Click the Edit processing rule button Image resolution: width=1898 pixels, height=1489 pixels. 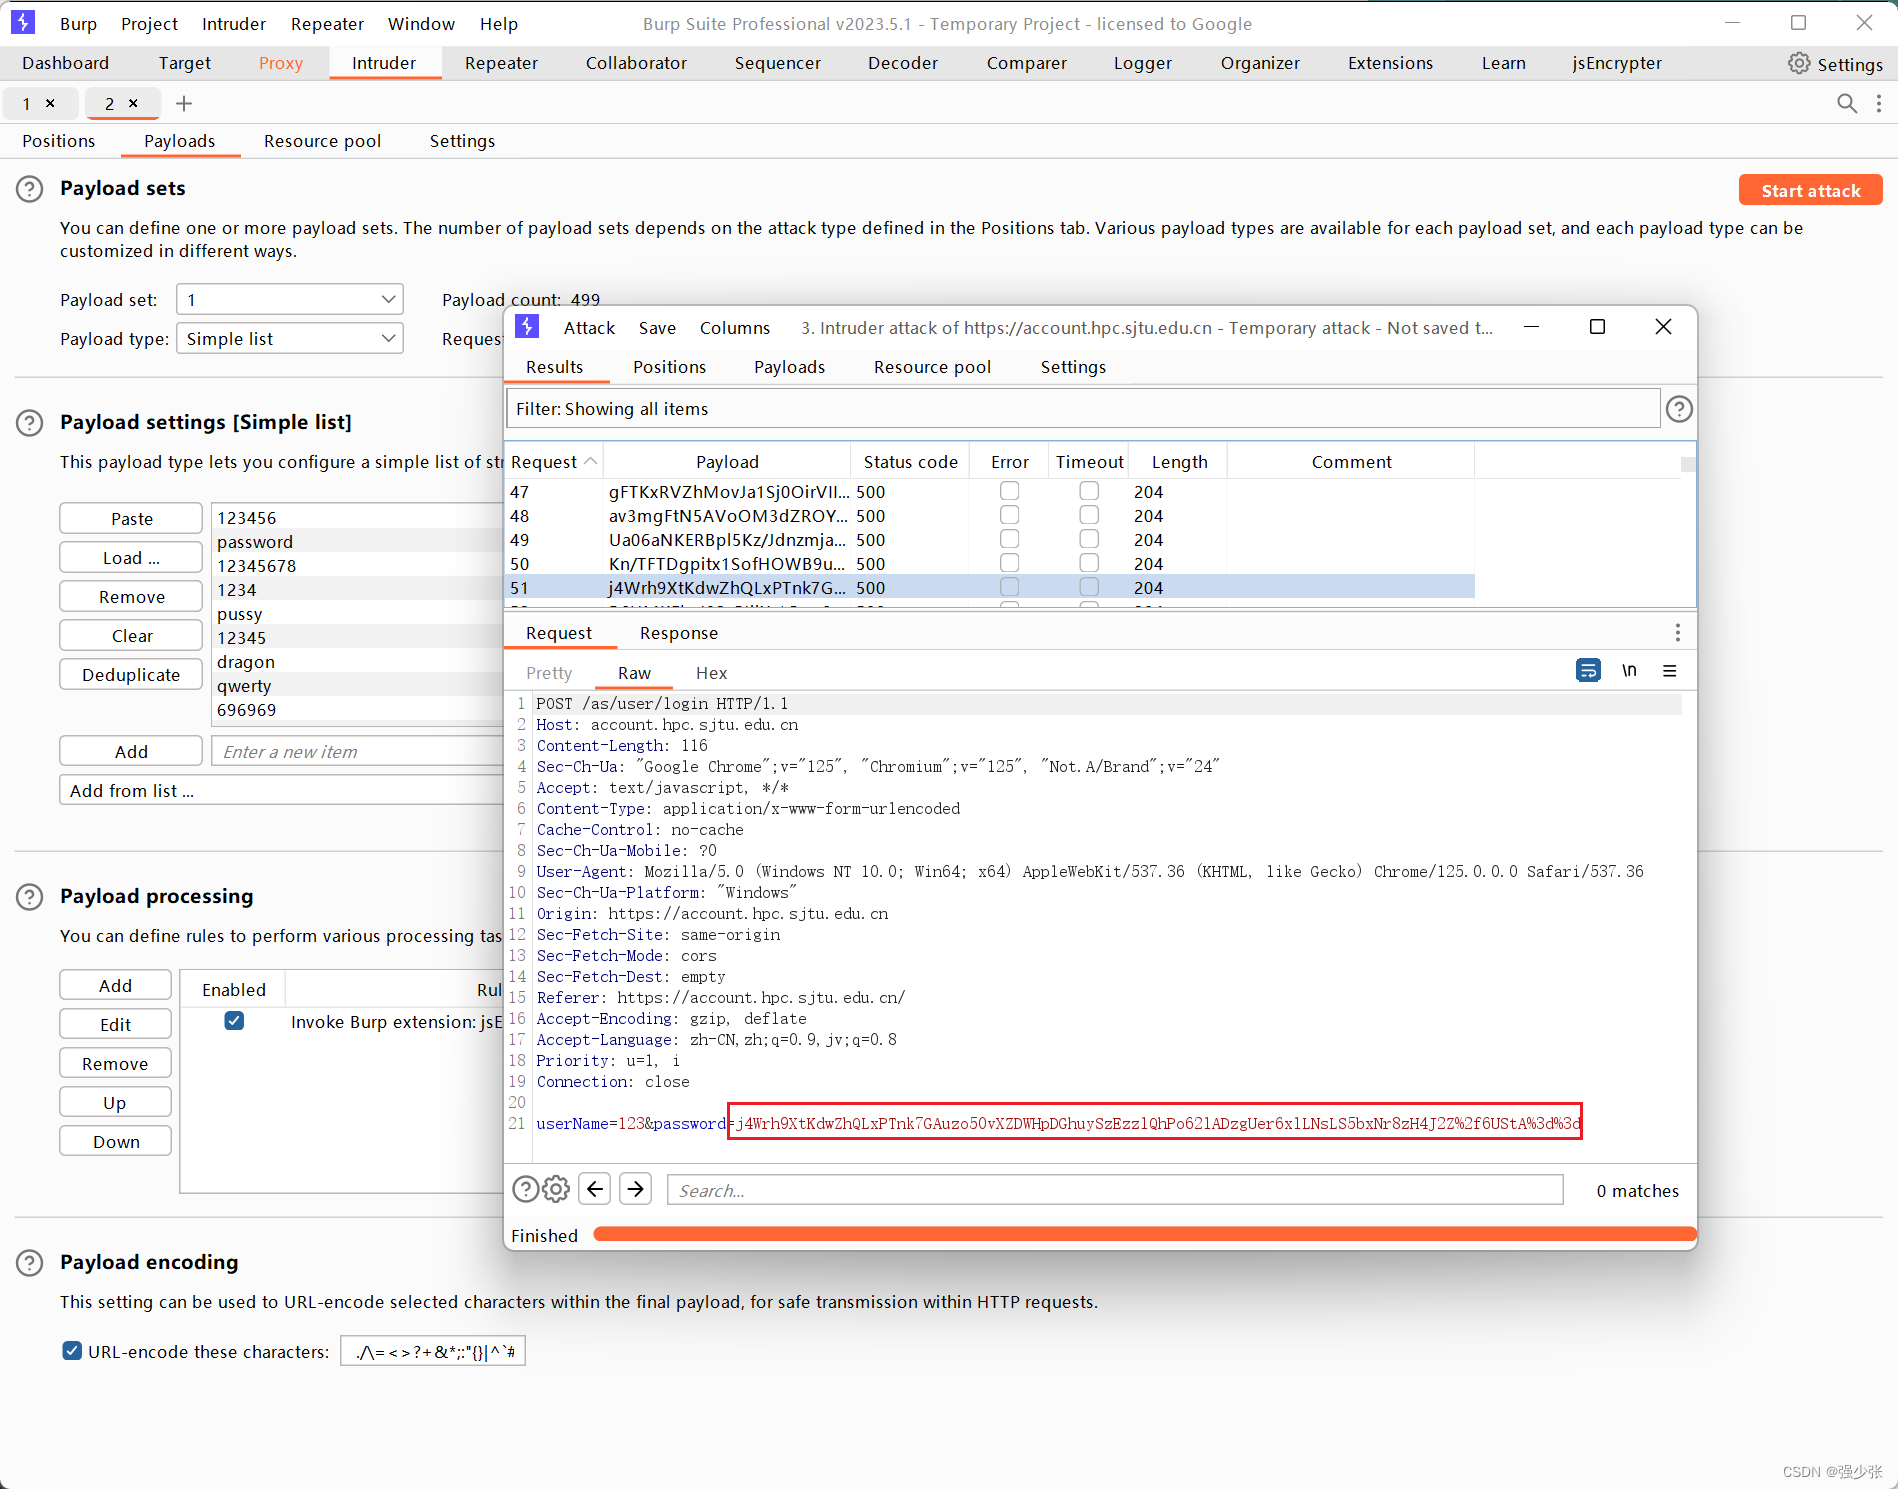pos(115,1024)
